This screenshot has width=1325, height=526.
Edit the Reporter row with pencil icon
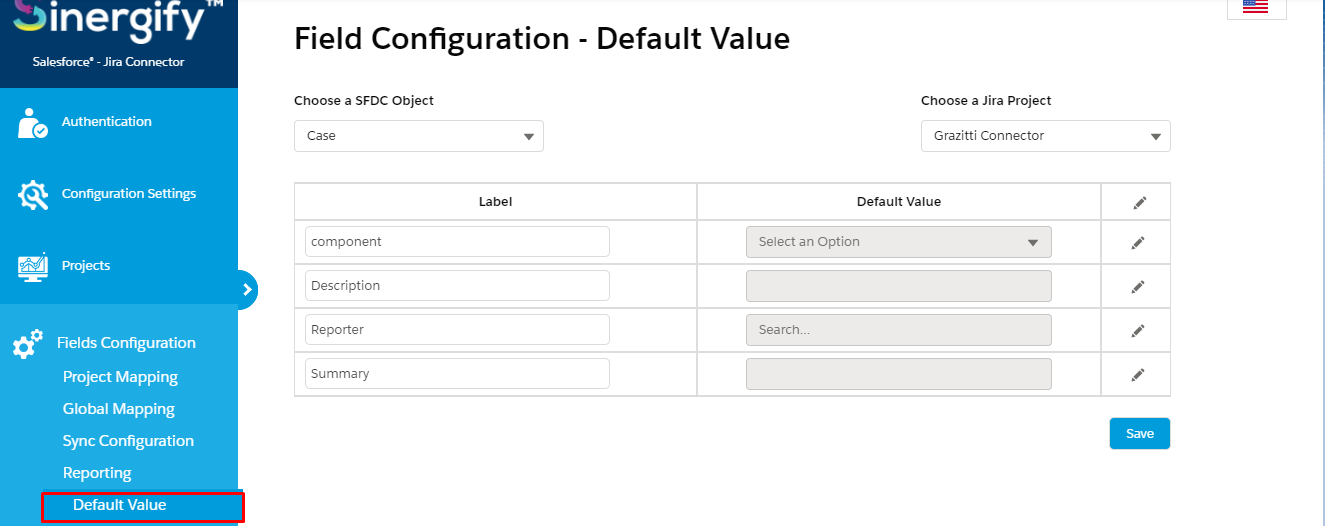(1138, 331)
